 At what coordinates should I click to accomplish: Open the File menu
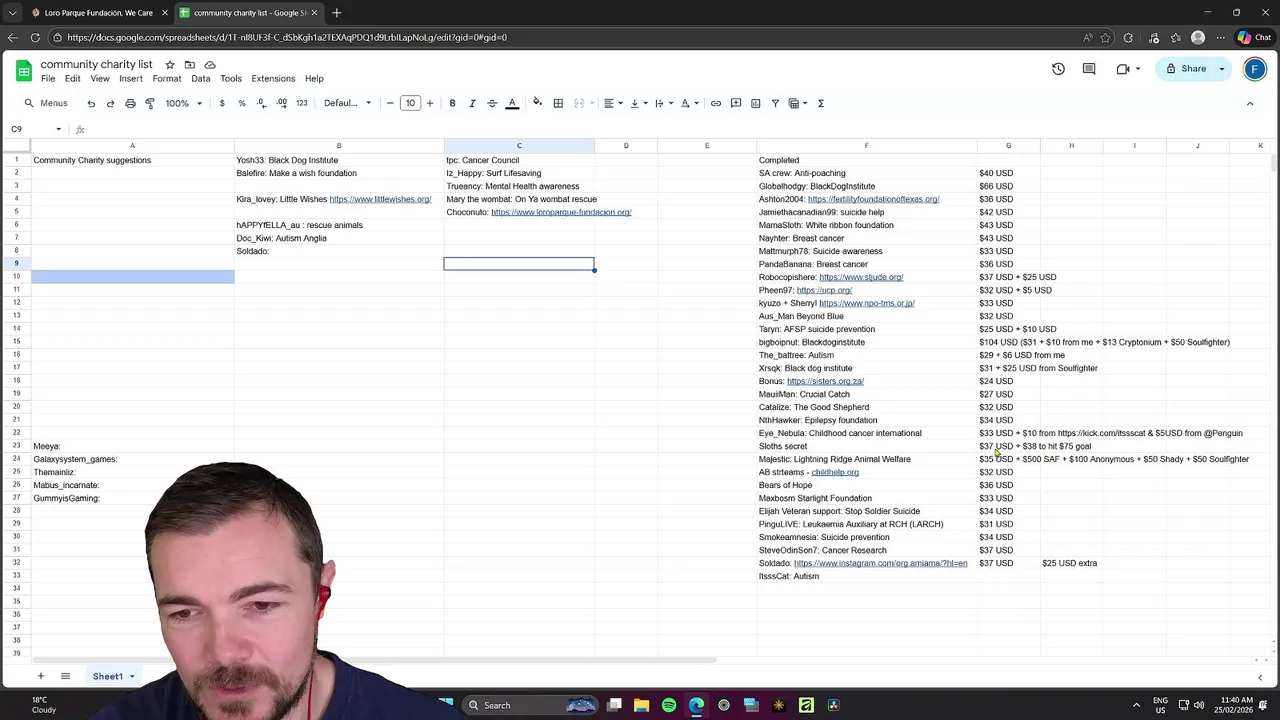coord(48,79)
